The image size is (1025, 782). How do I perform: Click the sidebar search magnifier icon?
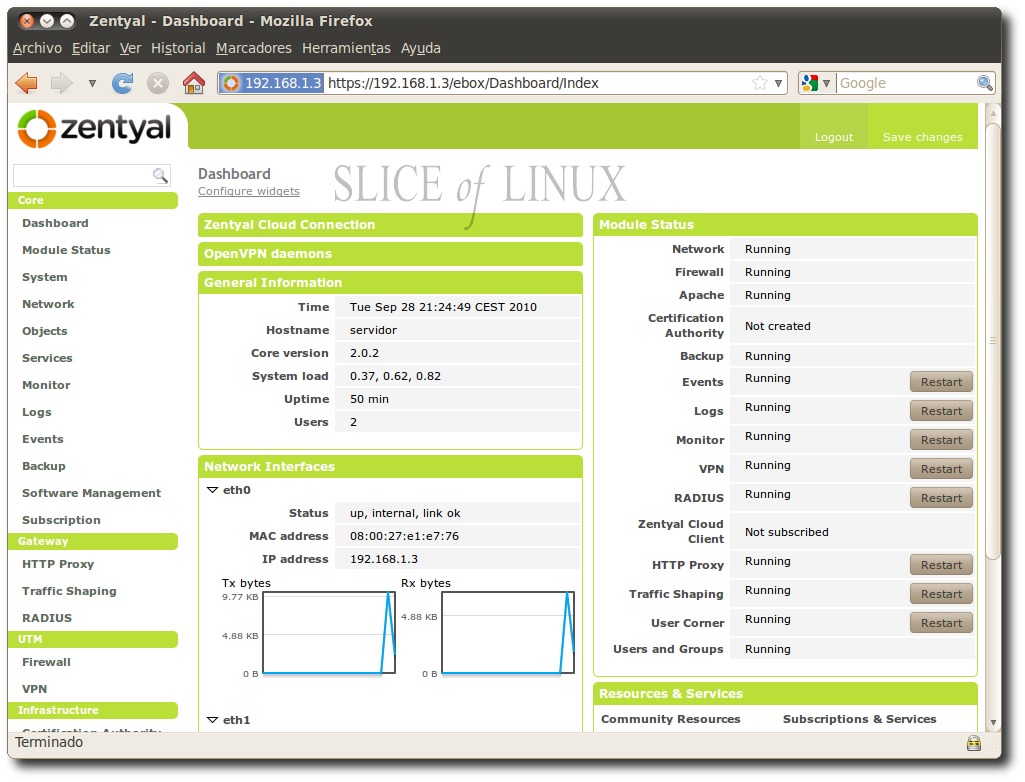(160, 175)
